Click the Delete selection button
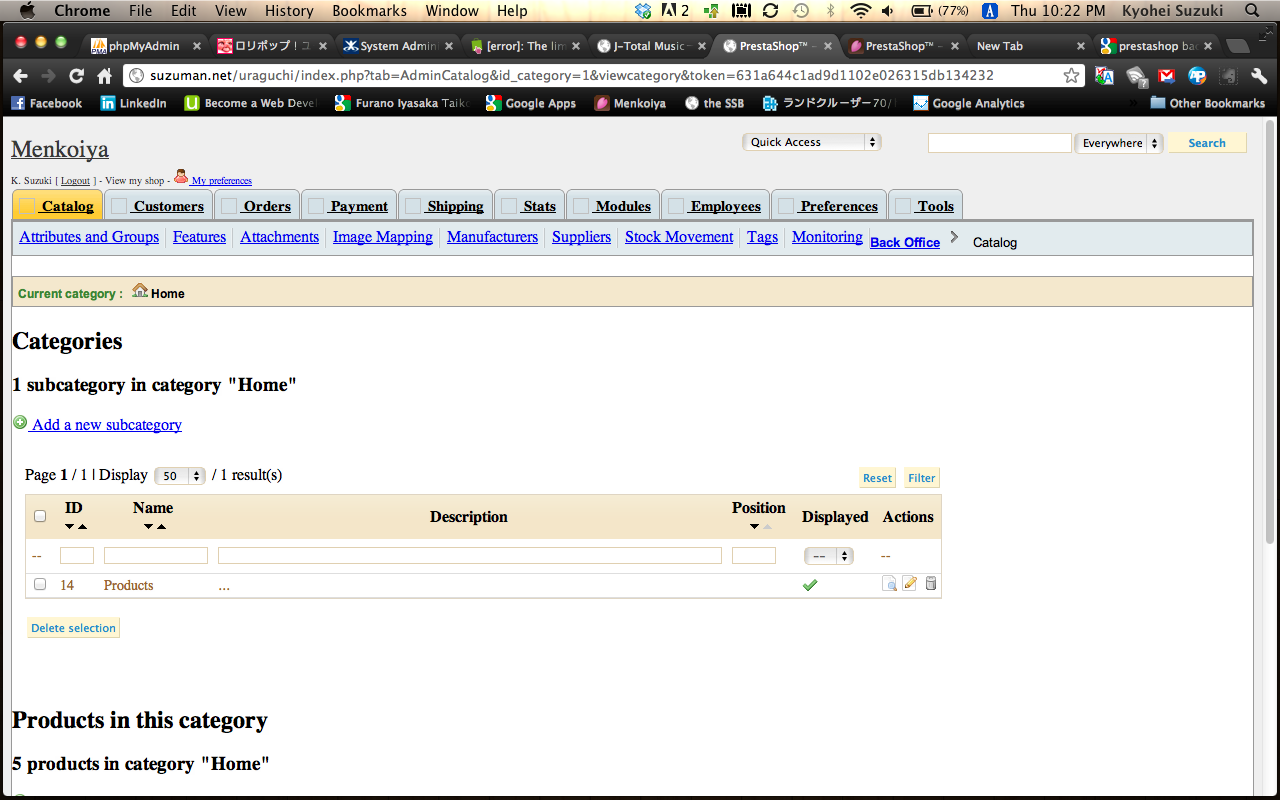The image size is (1280, 800). coord(73,628)
